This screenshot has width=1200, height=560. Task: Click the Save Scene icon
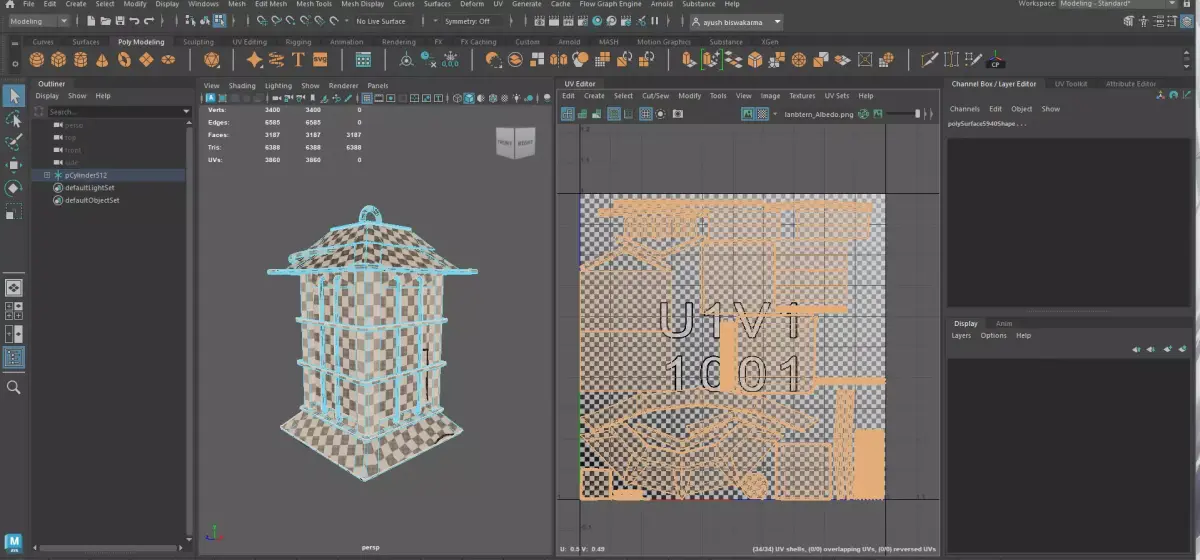(x=120, y=21)
